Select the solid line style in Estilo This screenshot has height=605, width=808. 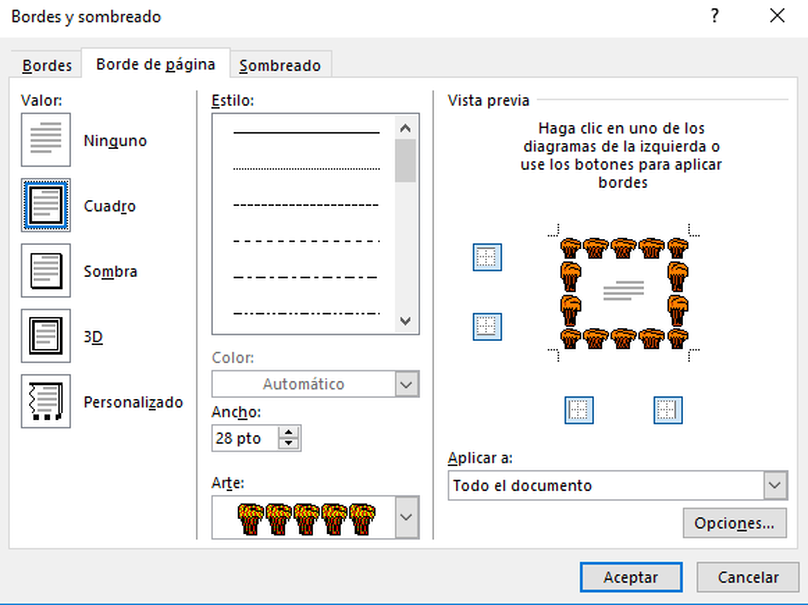pyautogui.click(x=306, y=132)
